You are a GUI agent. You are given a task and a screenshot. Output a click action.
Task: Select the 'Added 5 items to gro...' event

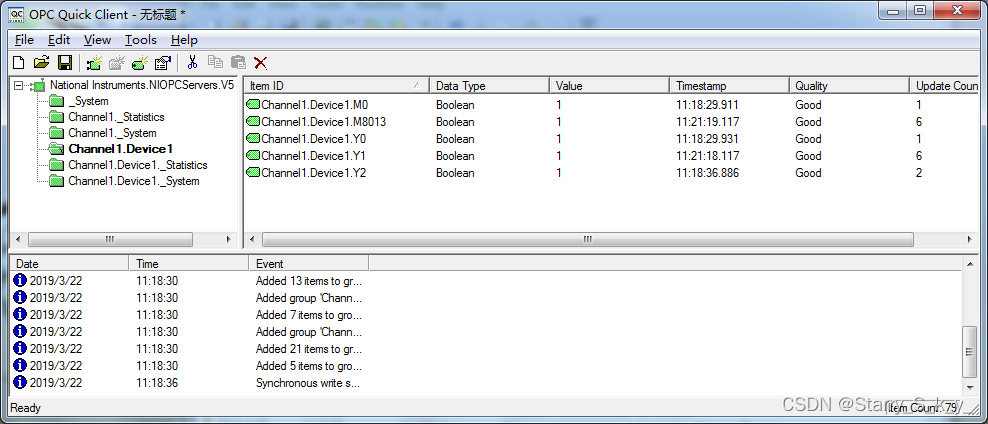(308, 365)
